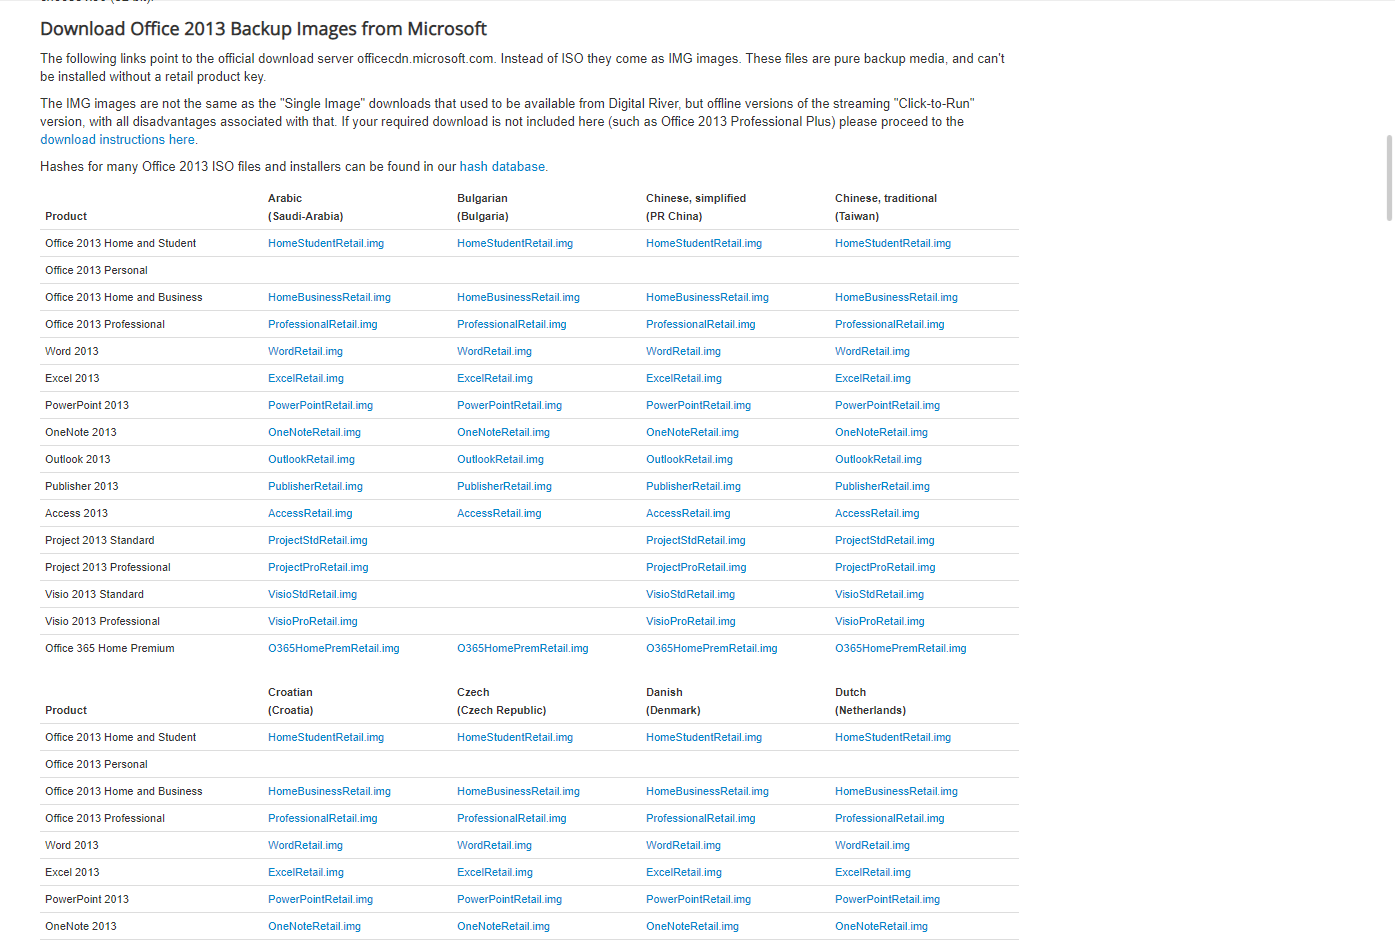Image resolution: width=1395 pixels, height=941 pixels.
Task: Download Danish ProfessionalRetail.img
Action: [x=701, y=819]
